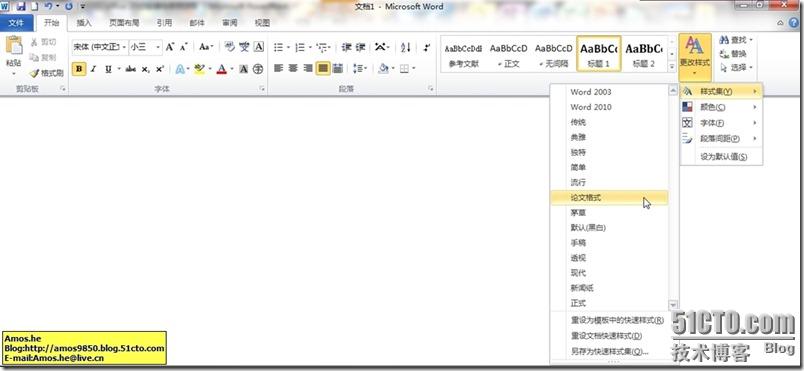Open the 字体(F) Fonts submenu
The width and height of the screenshot is (804, 371).
[x=721, y=123]
